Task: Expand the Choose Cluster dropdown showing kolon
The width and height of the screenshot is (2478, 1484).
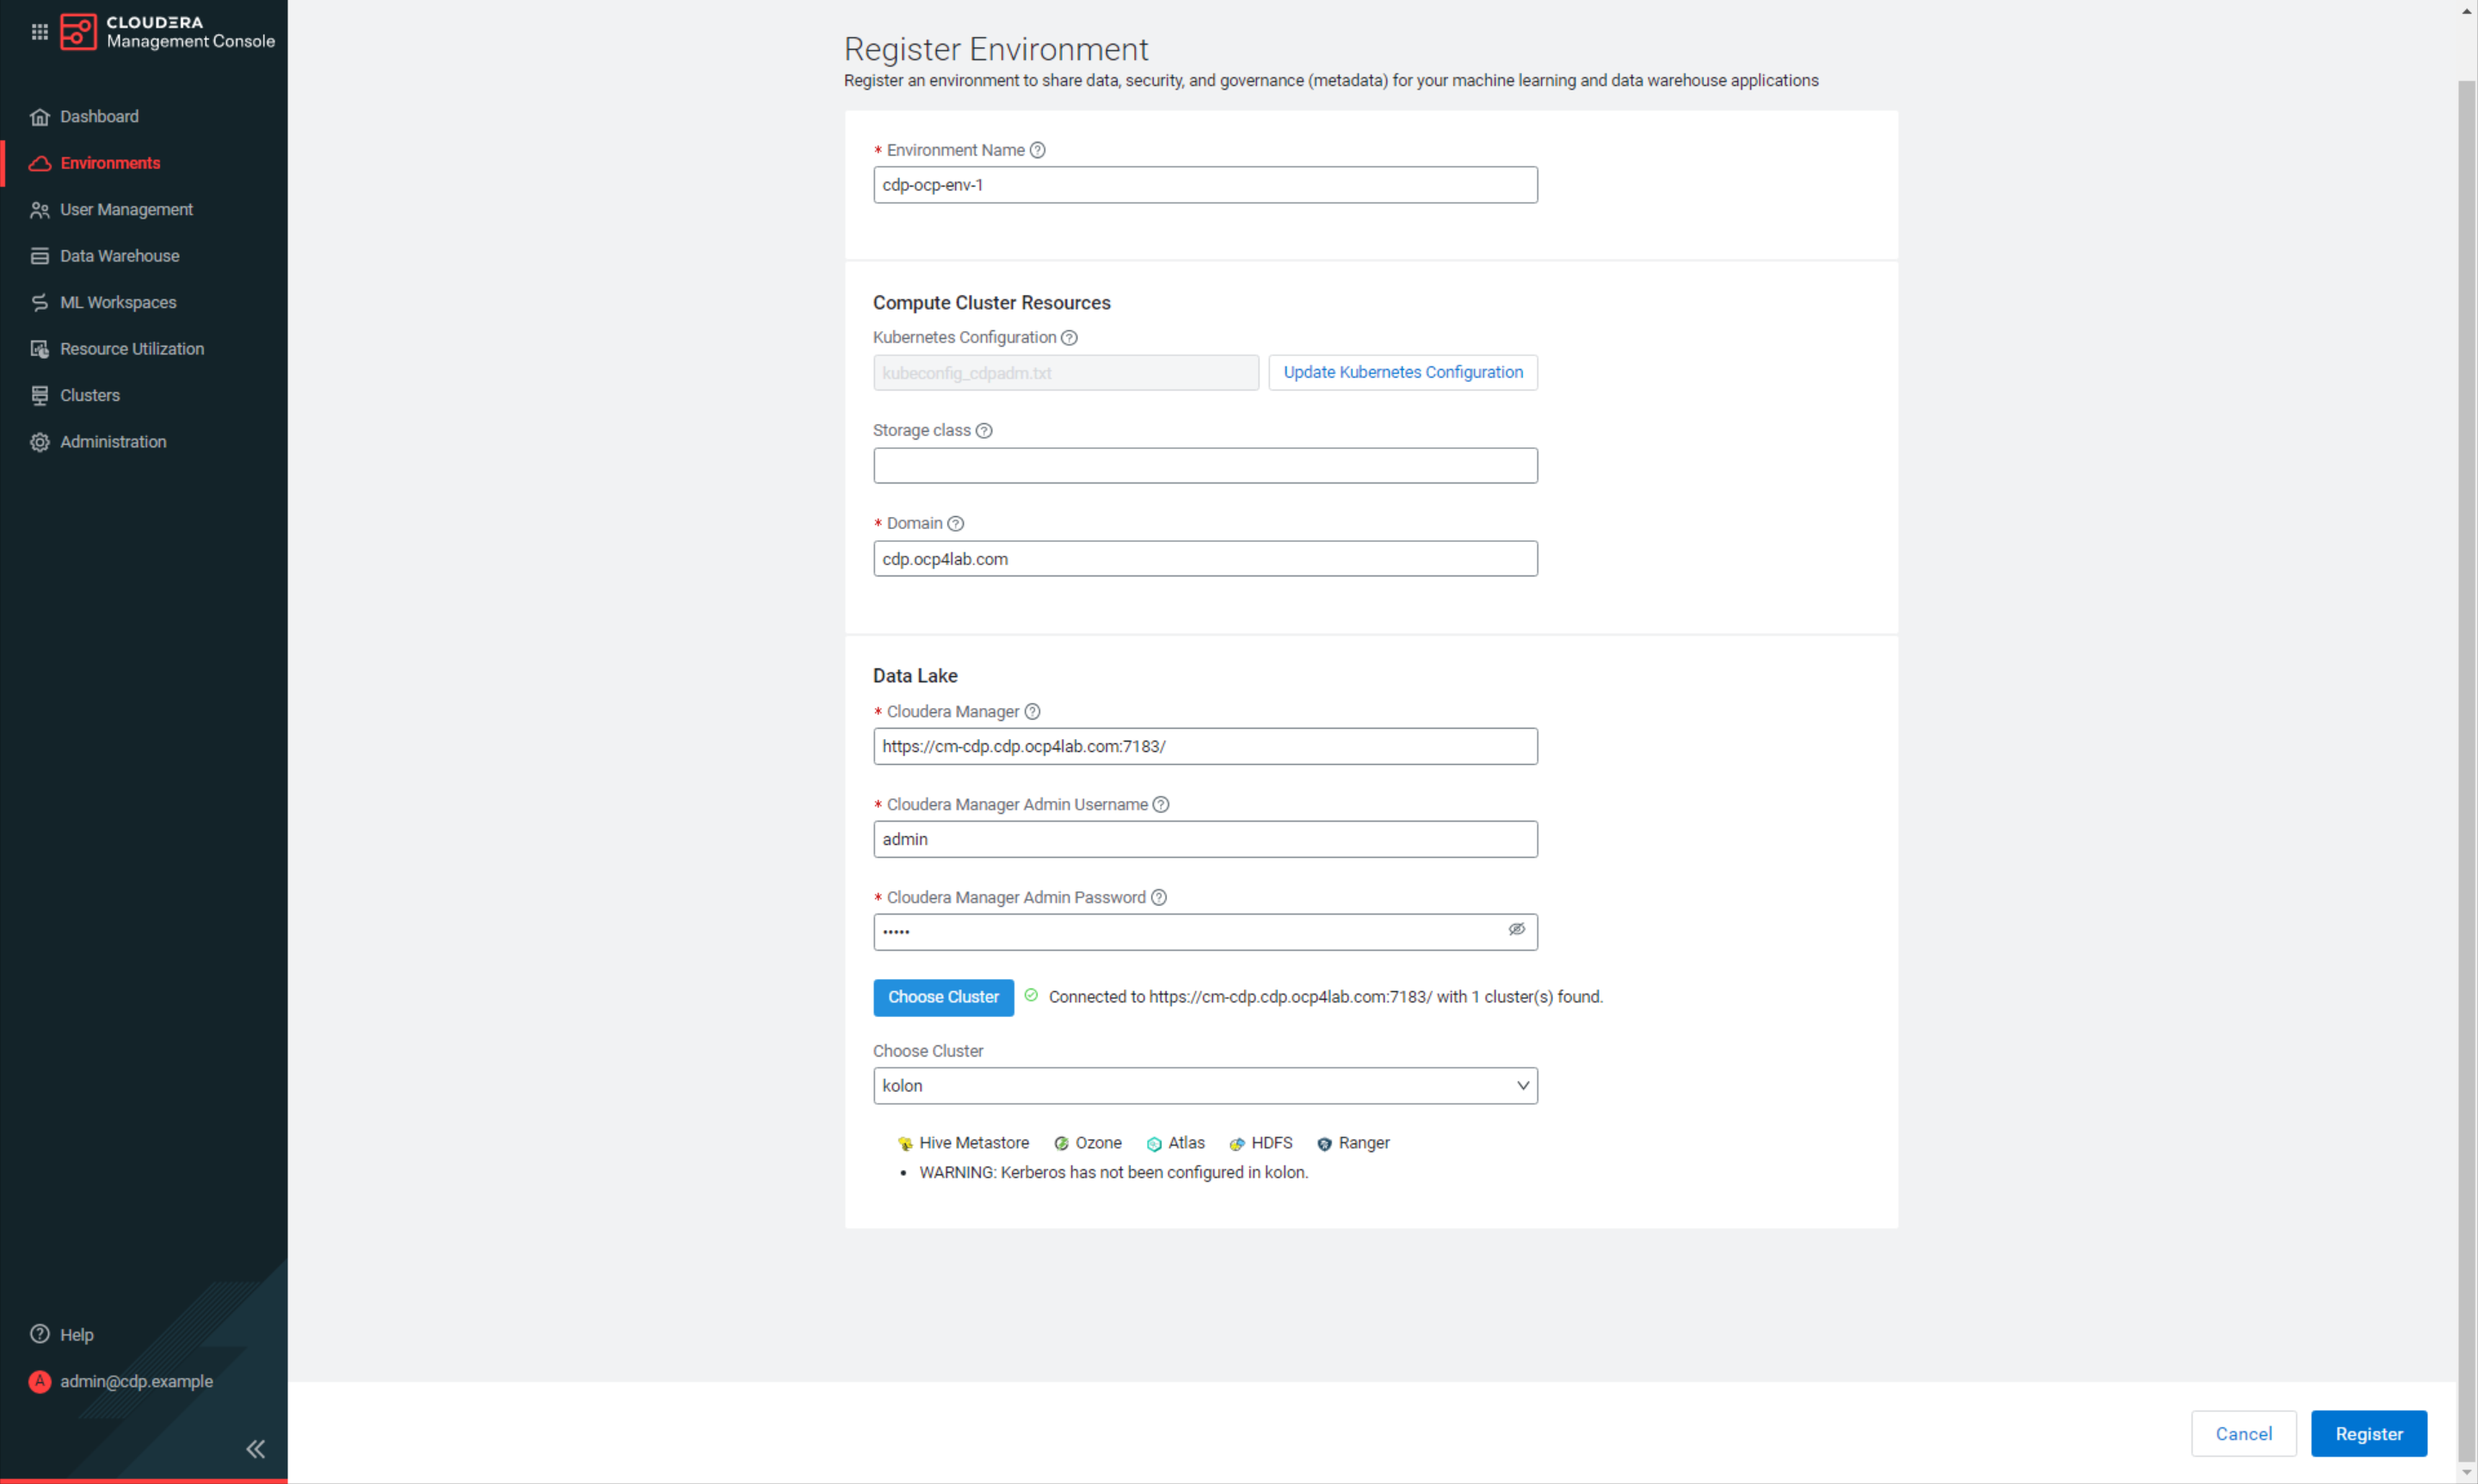Action: (x=1205, y=1086)
